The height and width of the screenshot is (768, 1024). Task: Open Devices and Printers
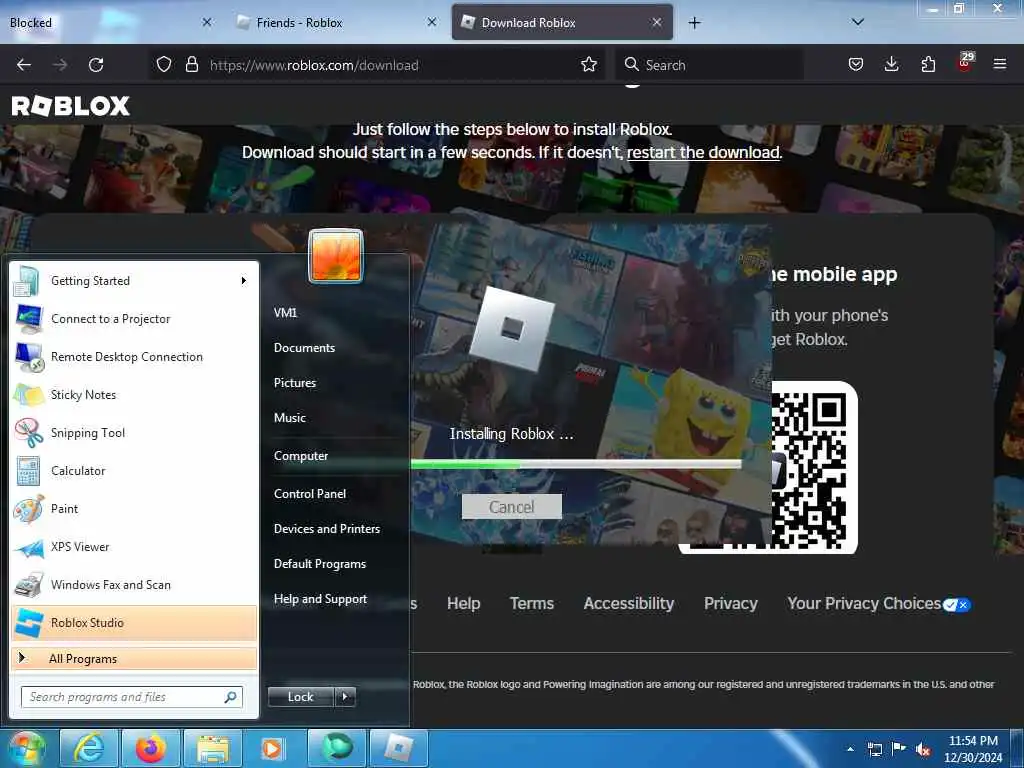coord(327,529)
